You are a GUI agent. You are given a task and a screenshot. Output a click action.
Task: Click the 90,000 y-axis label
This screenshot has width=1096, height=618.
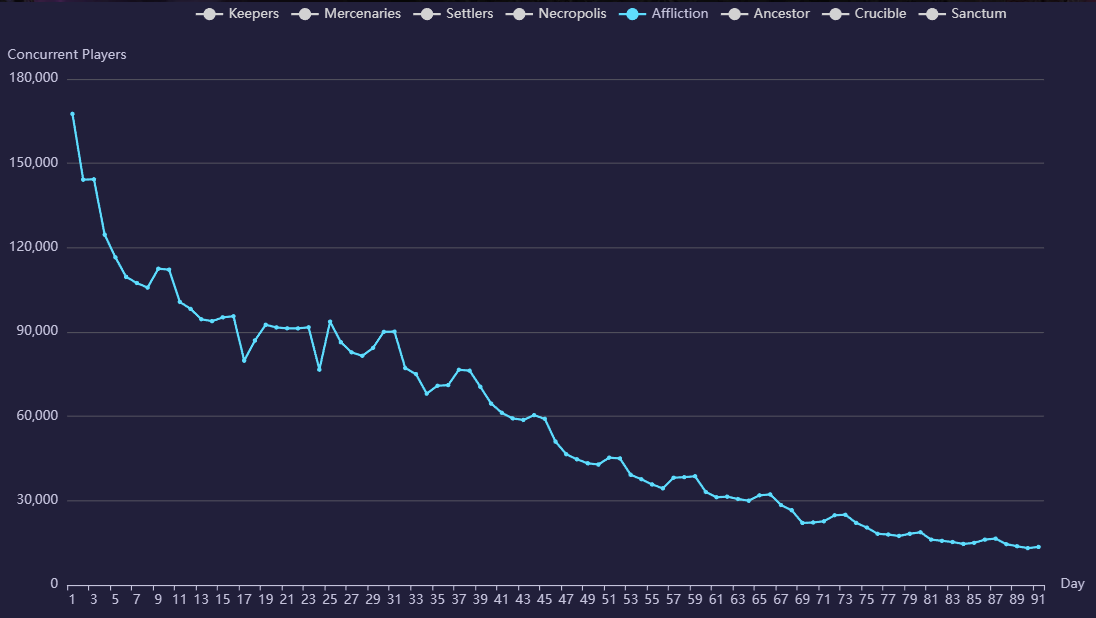(37, 331)
